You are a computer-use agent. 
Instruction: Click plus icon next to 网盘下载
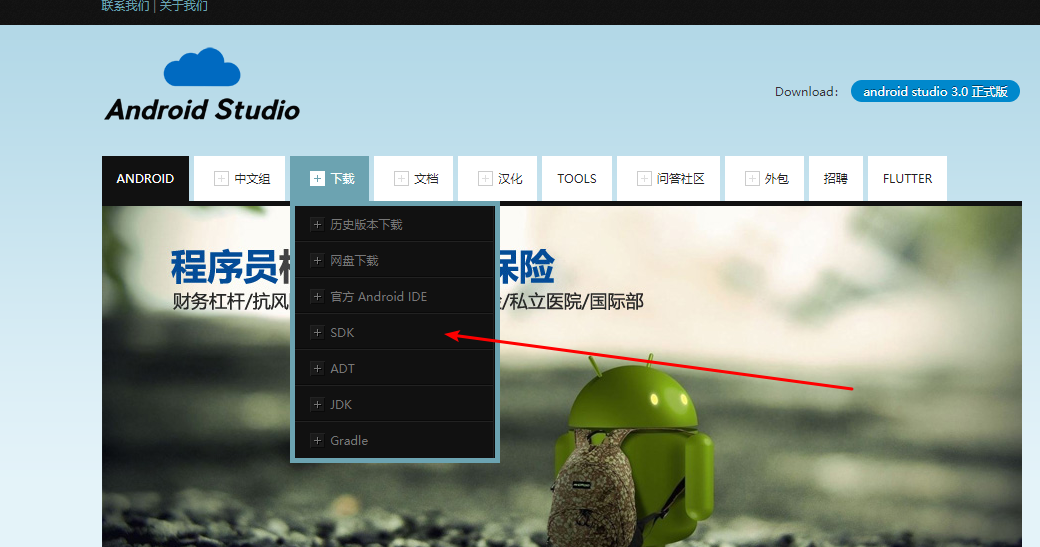[x=317, y=261]
